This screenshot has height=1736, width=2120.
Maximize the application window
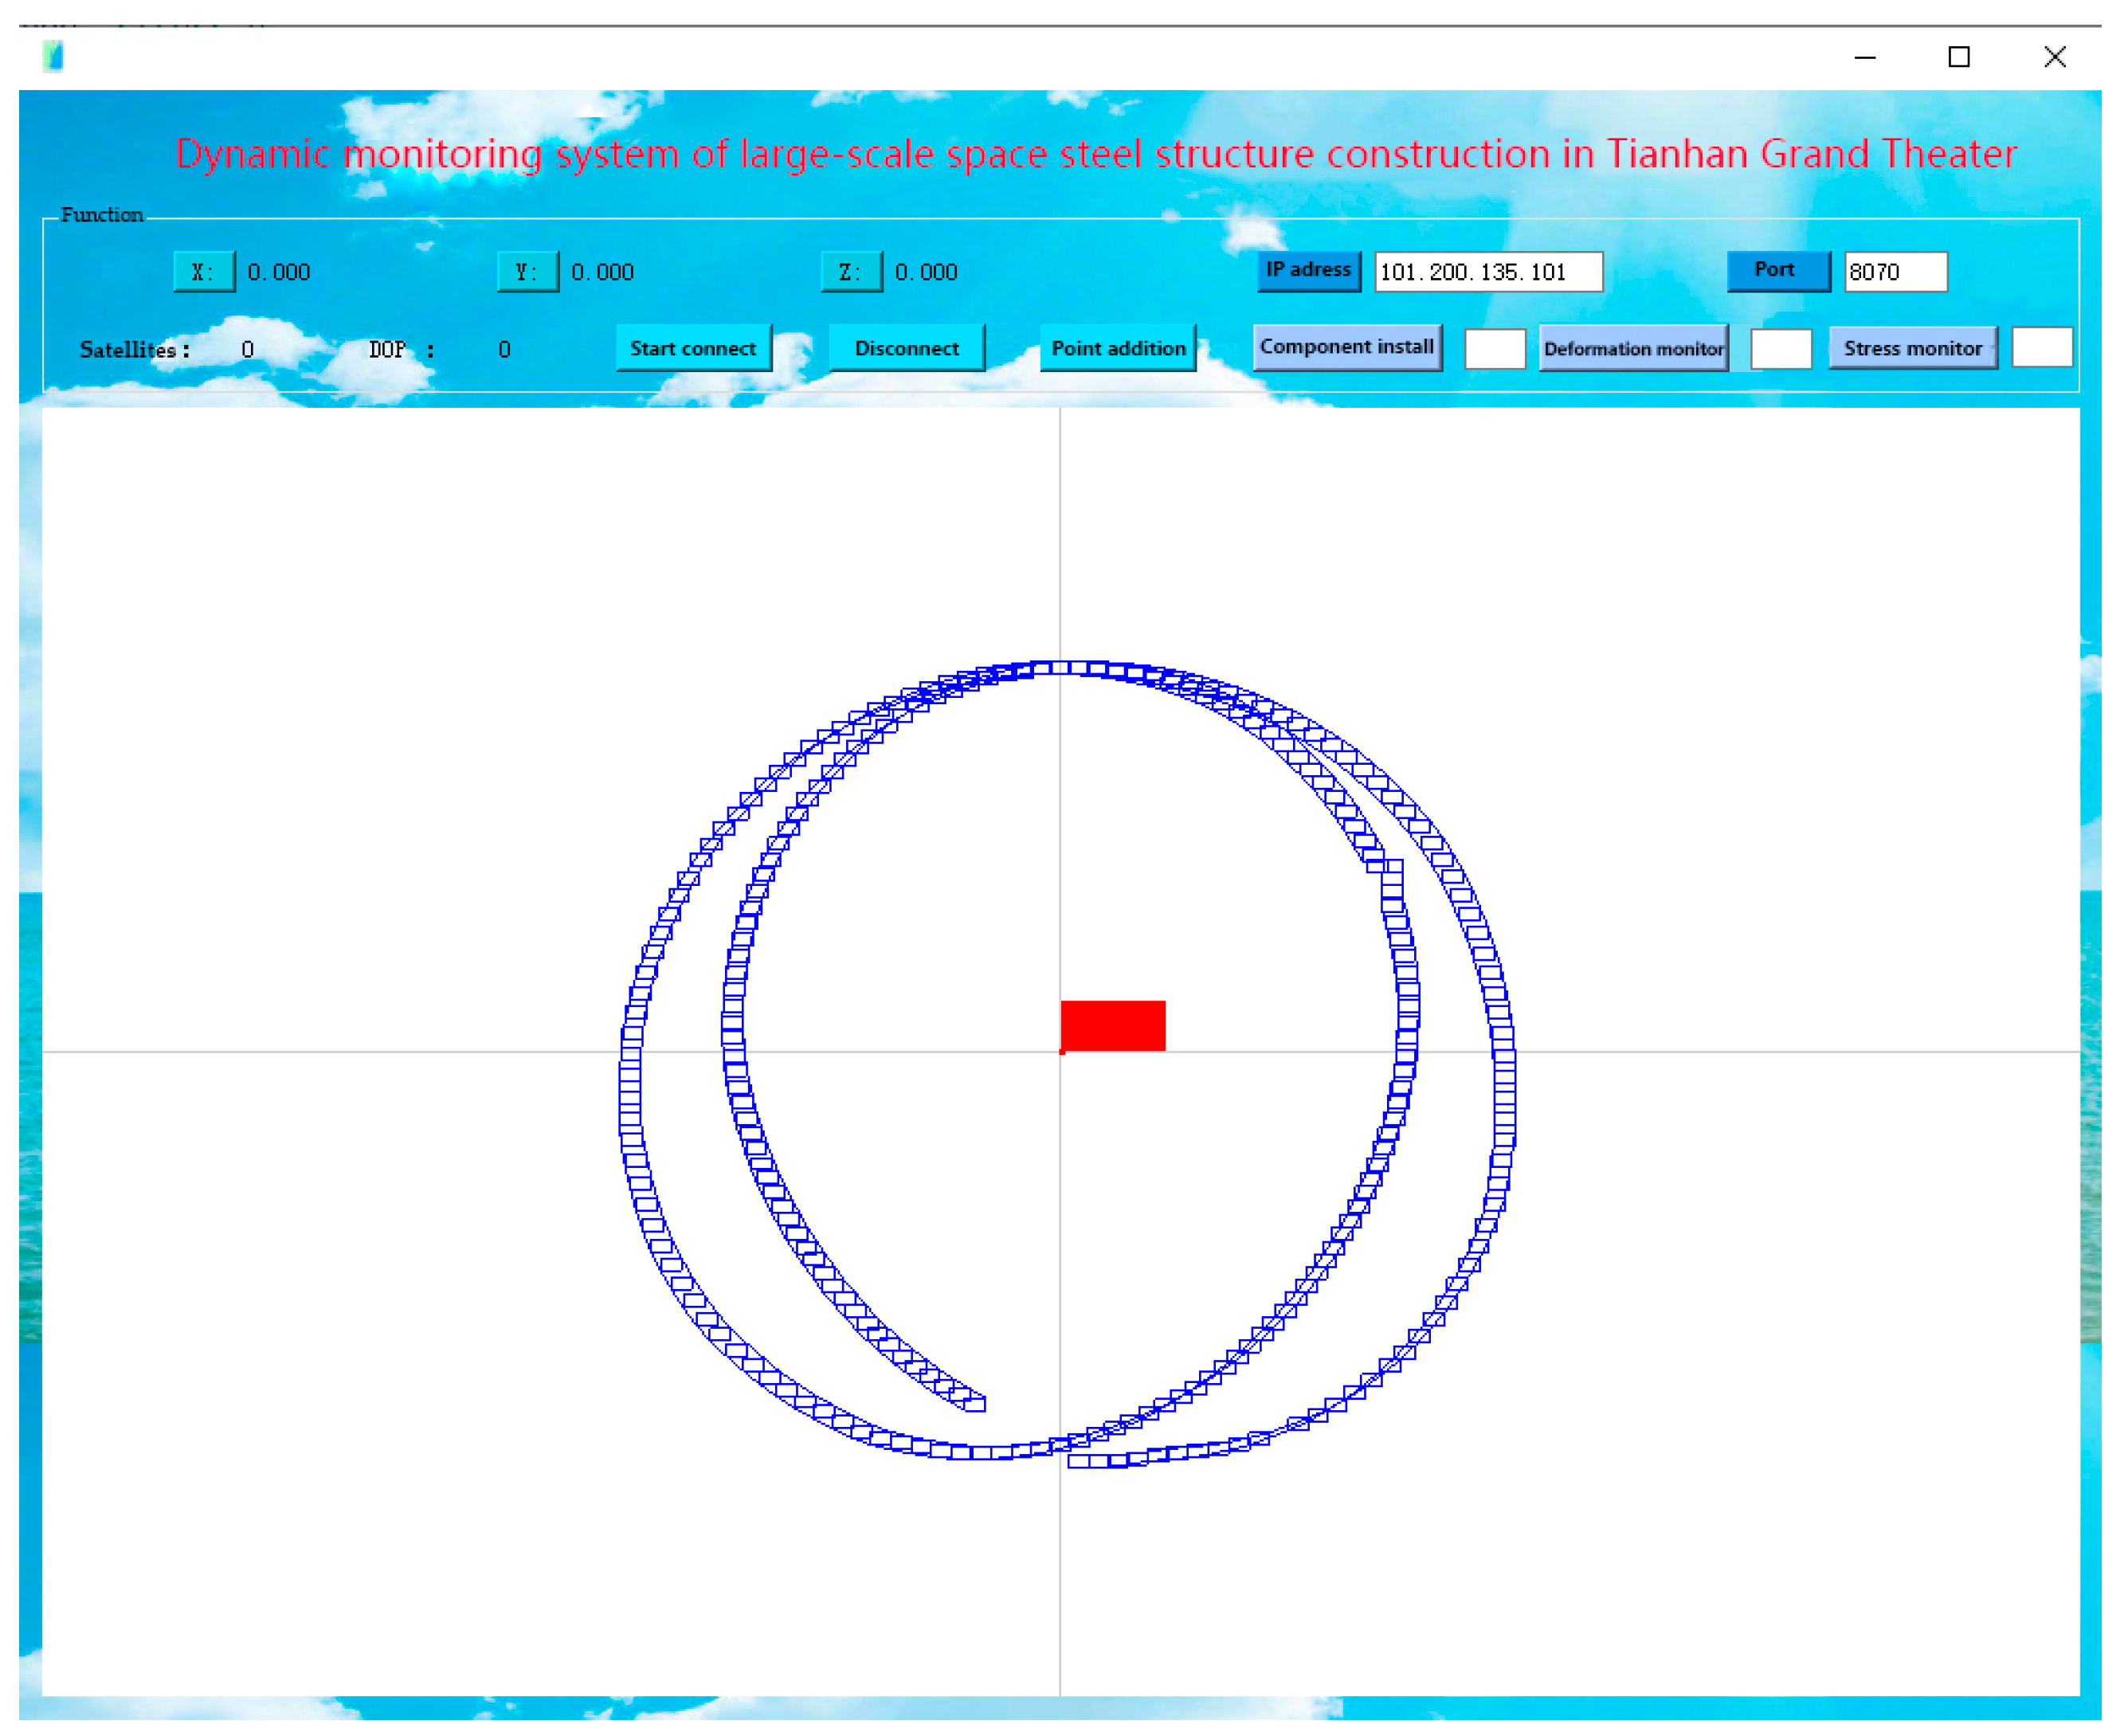1958,57
